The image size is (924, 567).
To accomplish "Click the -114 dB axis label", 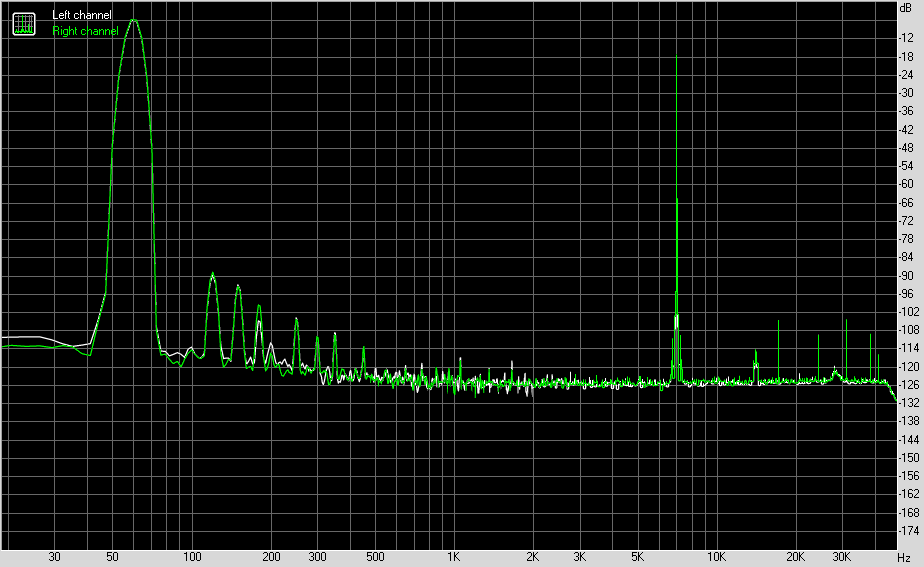I will pyautogui.click(x=909, y=348).
